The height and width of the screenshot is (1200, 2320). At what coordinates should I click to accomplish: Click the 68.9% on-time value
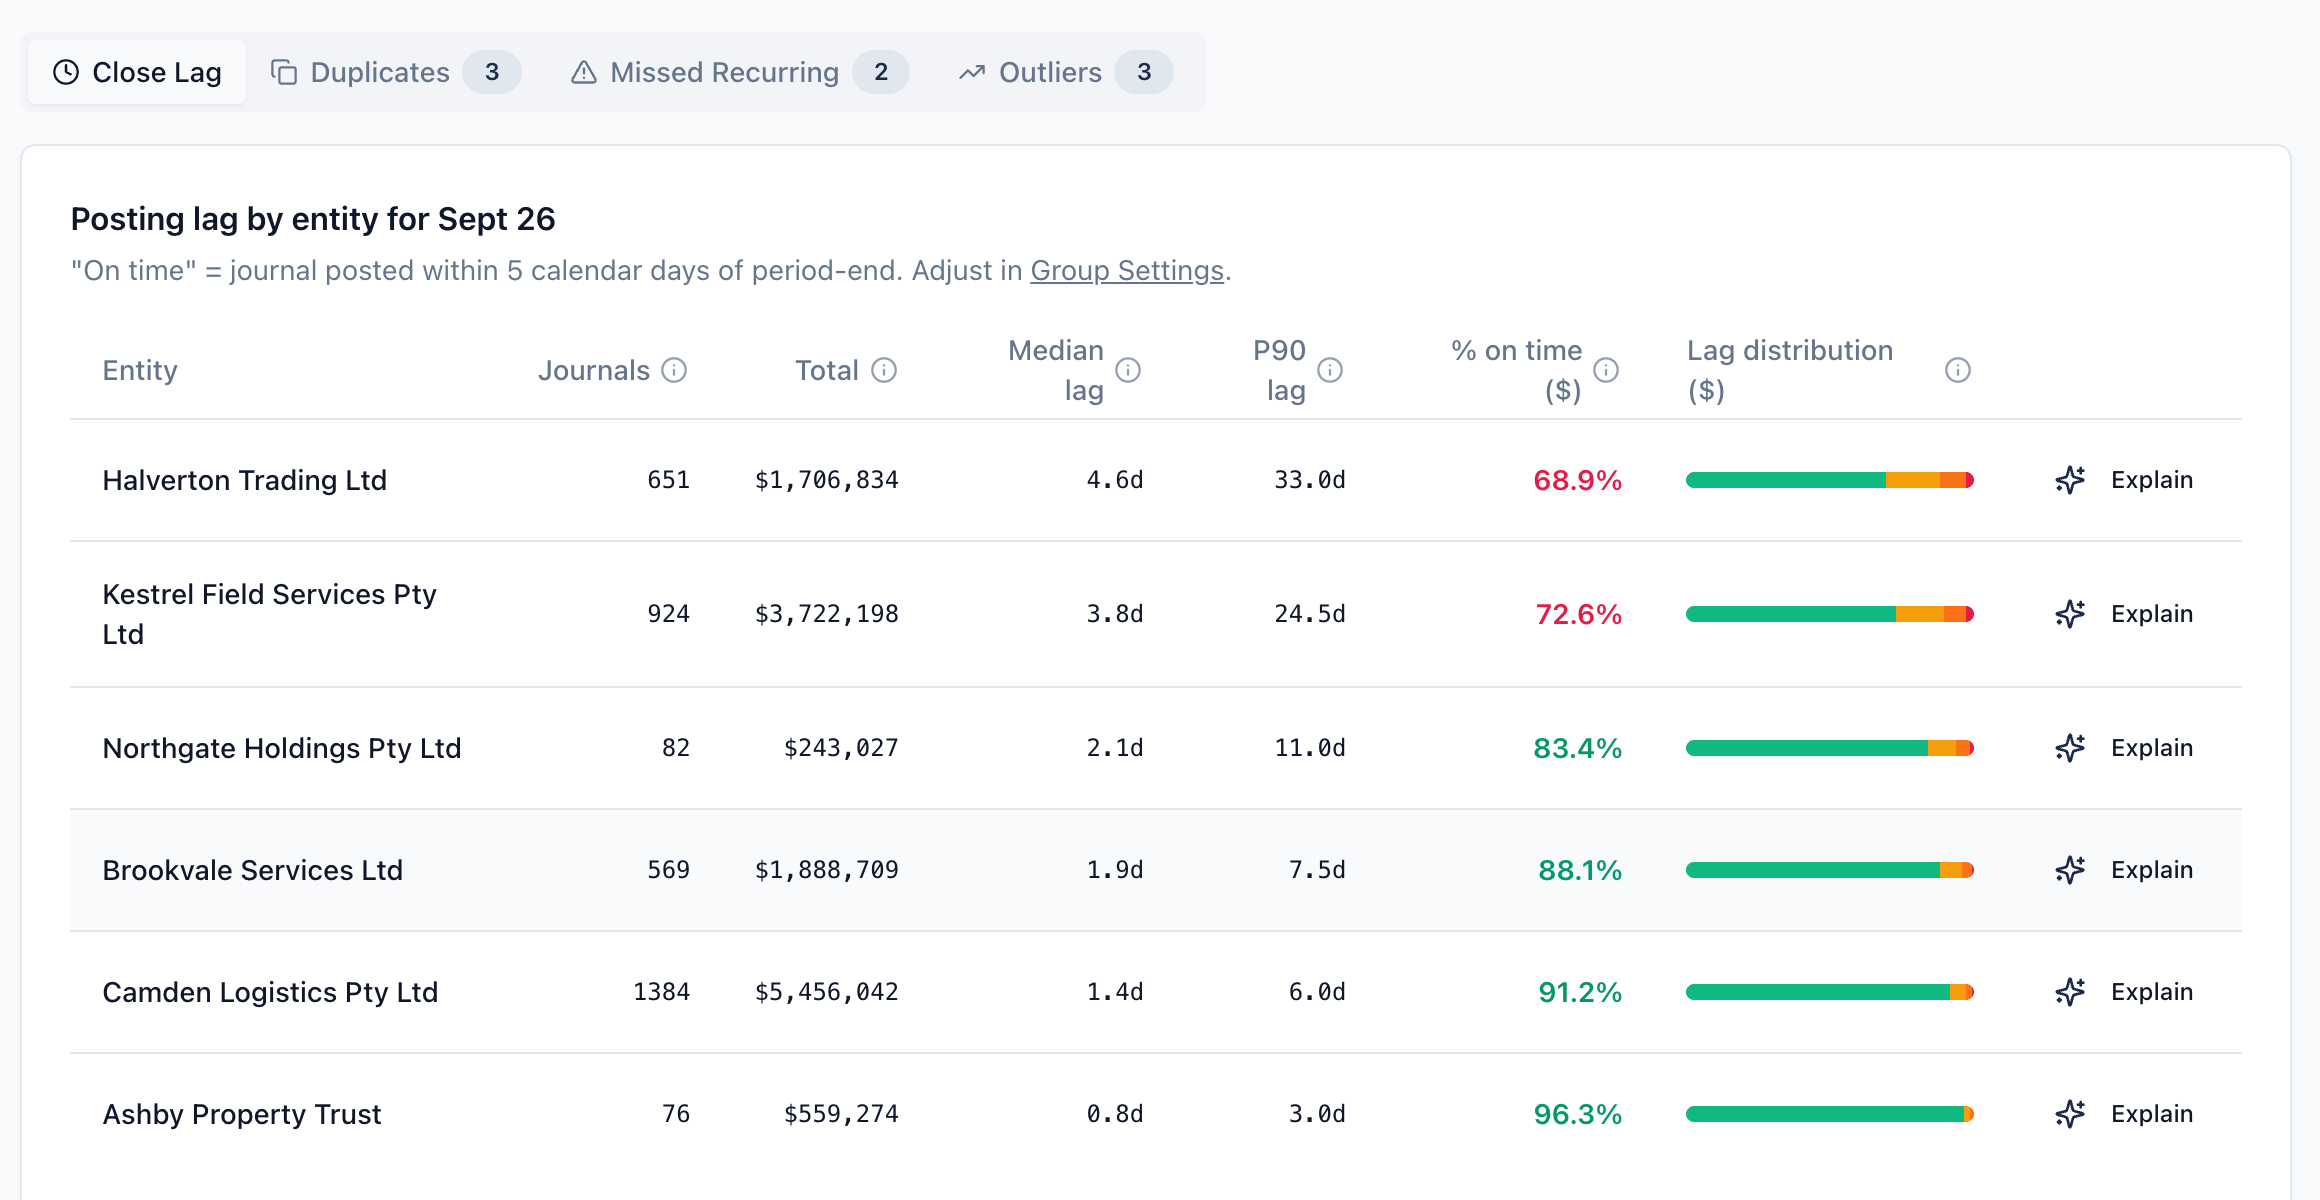[x=1577, y=480]
